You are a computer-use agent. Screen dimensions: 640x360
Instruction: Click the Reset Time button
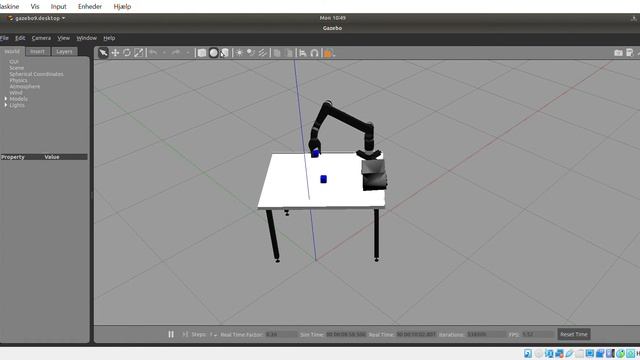click(x=573, y=334)
